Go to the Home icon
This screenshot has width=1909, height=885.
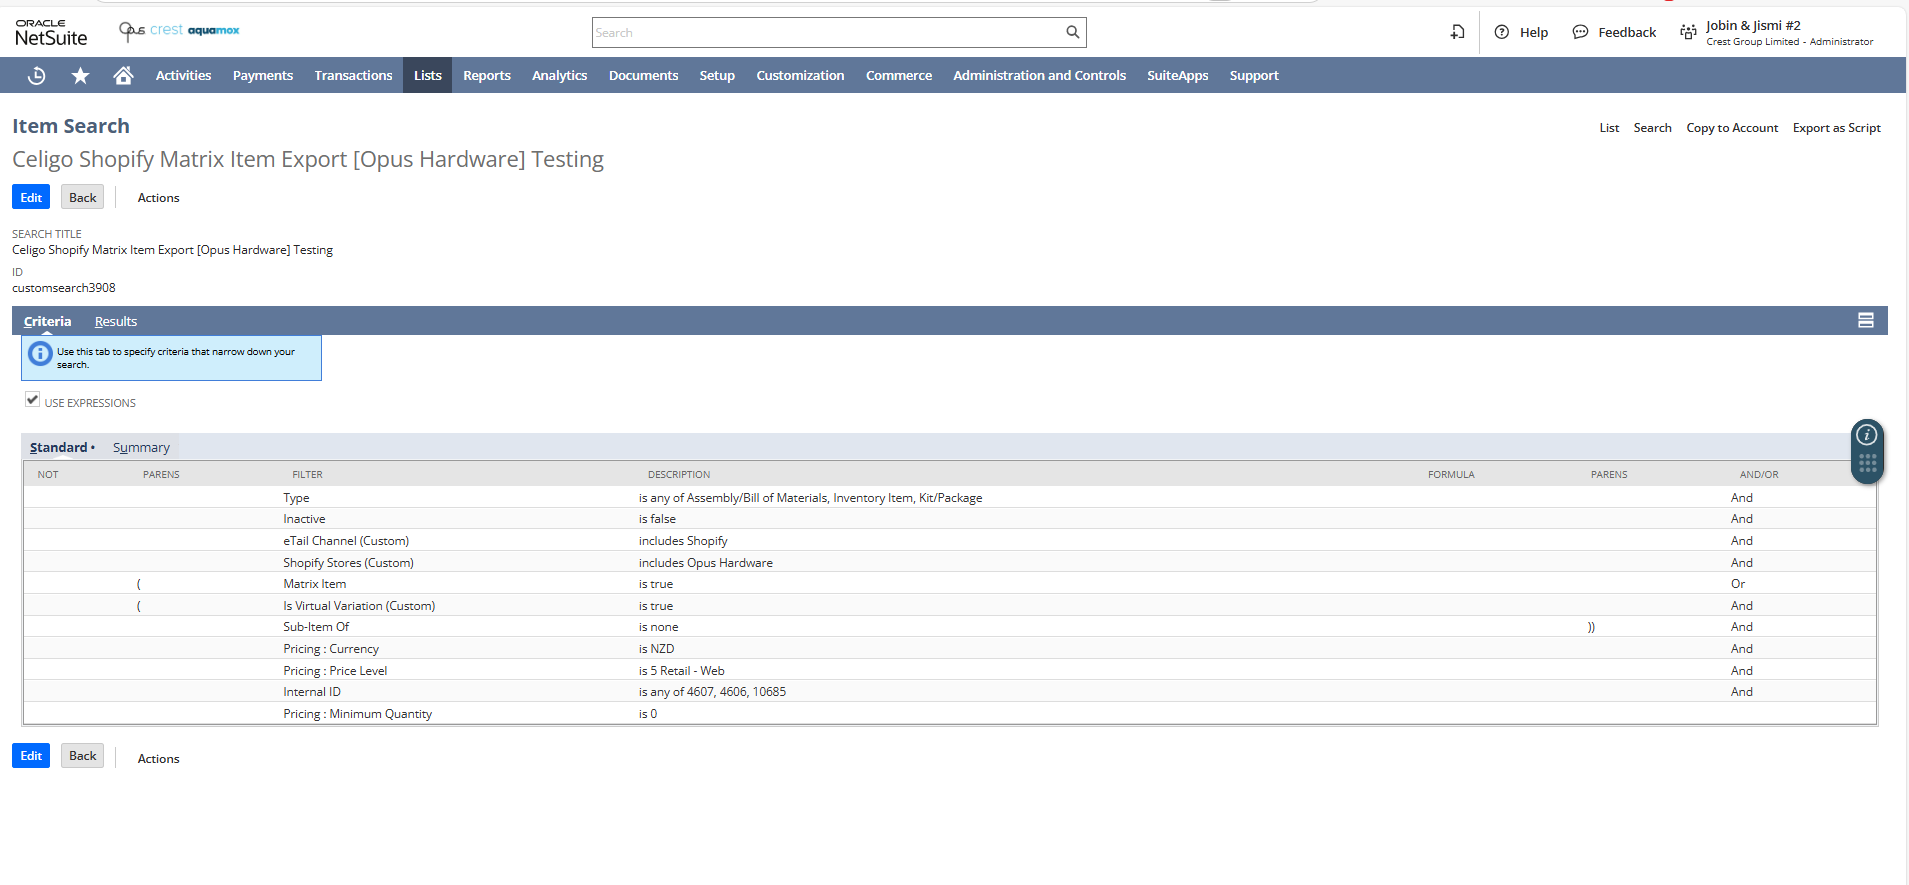123,76
